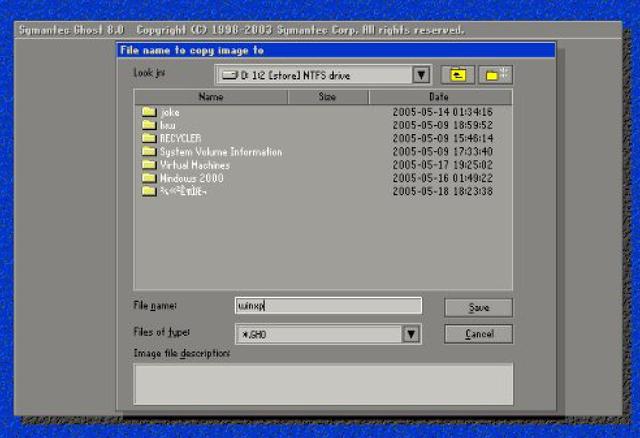
Task: Sort by the Date column header
Action: [x=440, y=97]
